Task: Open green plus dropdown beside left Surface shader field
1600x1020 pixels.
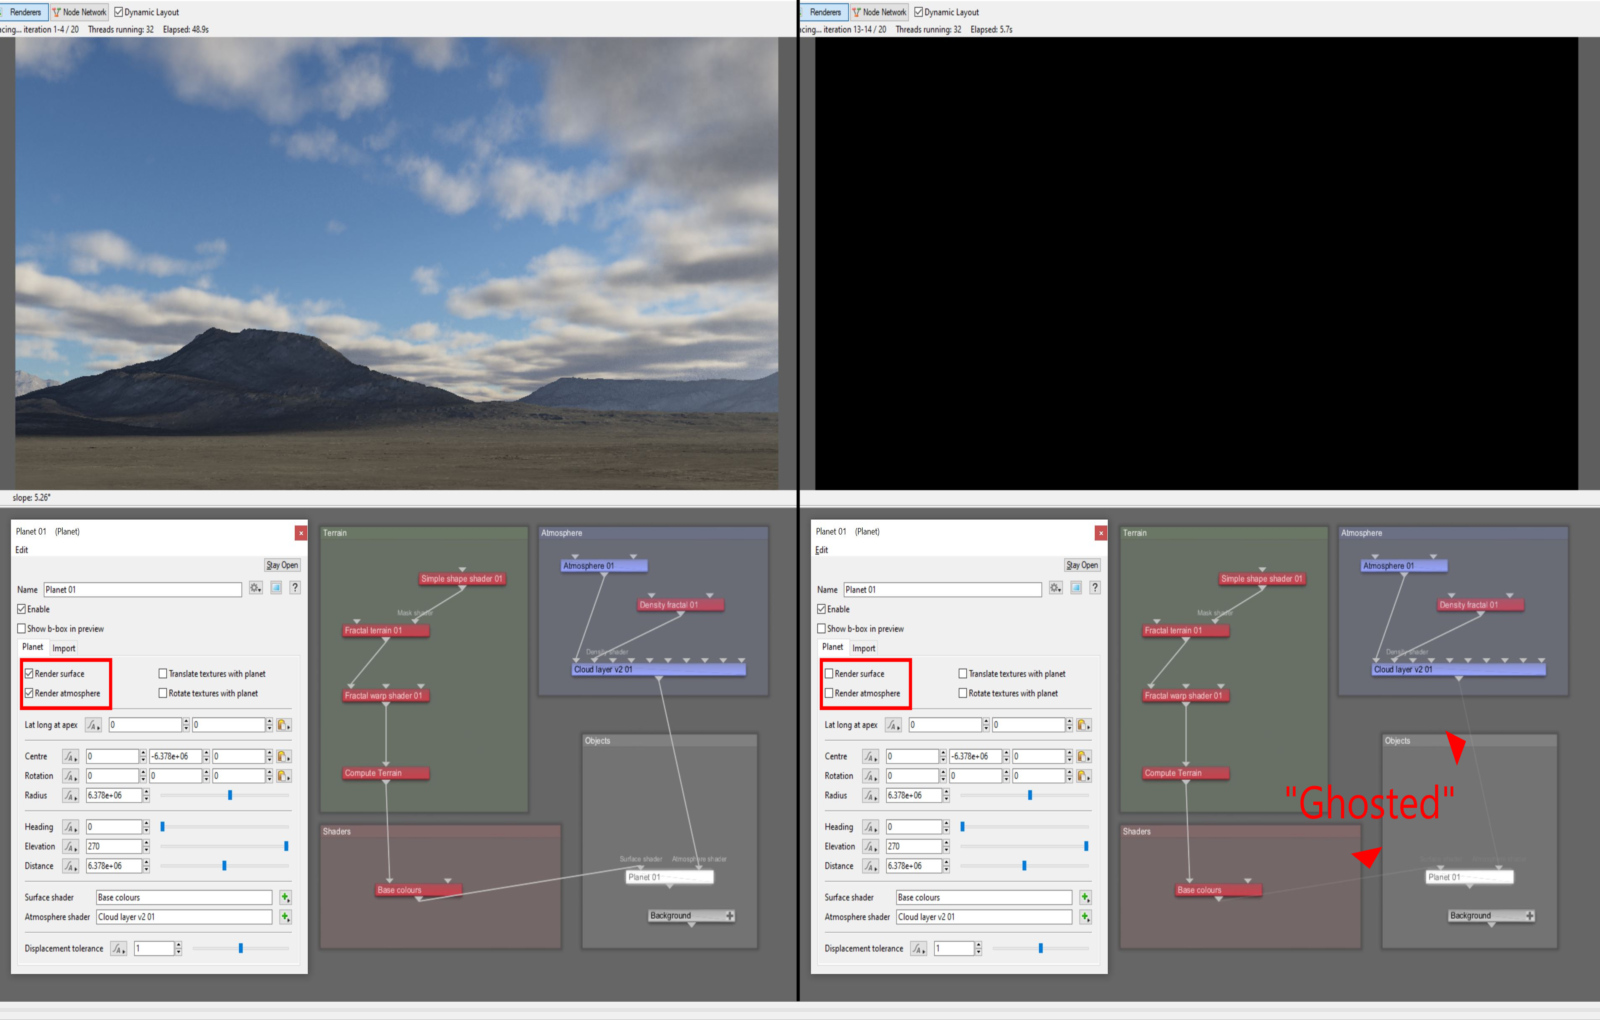Action: (x=285, y=897)
